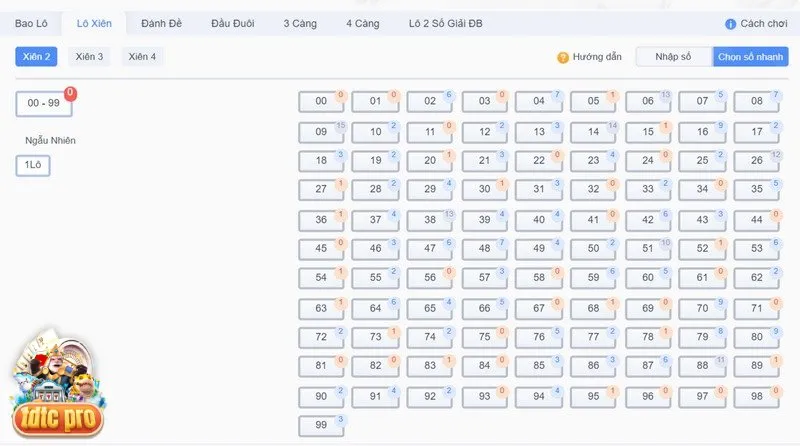Click the 1Lô random button
Image resolution: width=800 pixels, height=446 pixels.
33,165
